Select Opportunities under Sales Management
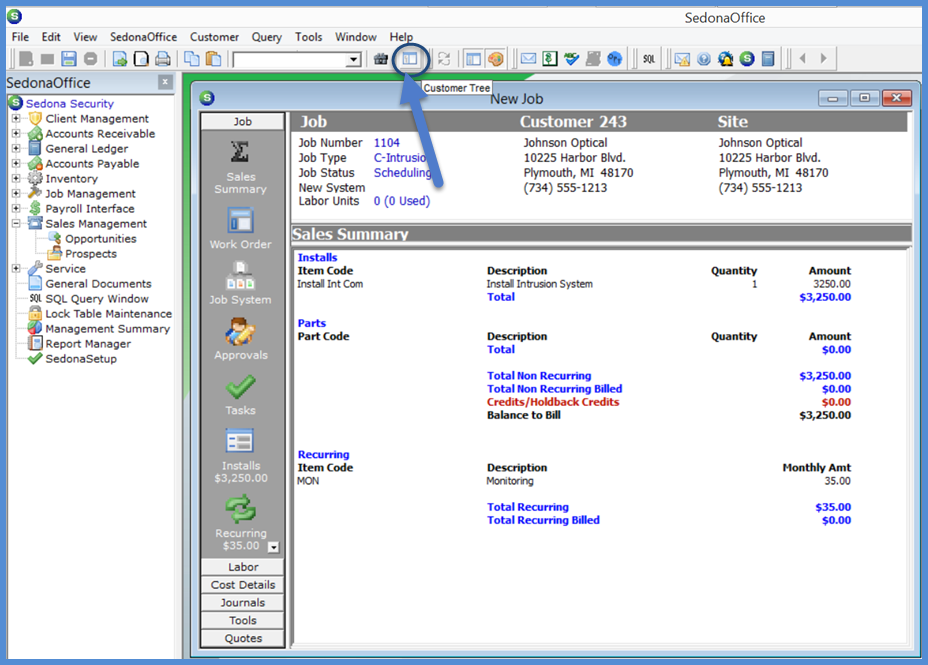Image resolution: width=928 pixels, height=665 pixels. 101,238
